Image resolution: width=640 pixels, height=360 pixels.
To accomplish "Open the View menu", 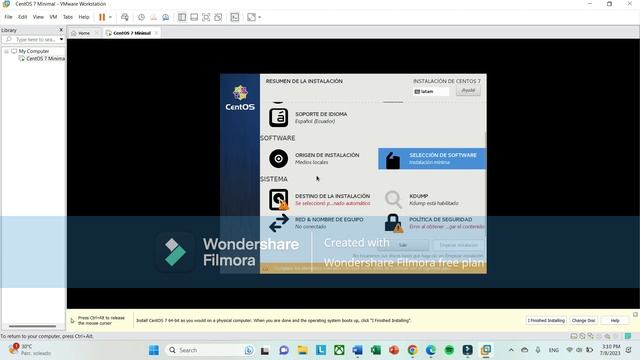I will (x=38, y=17).
